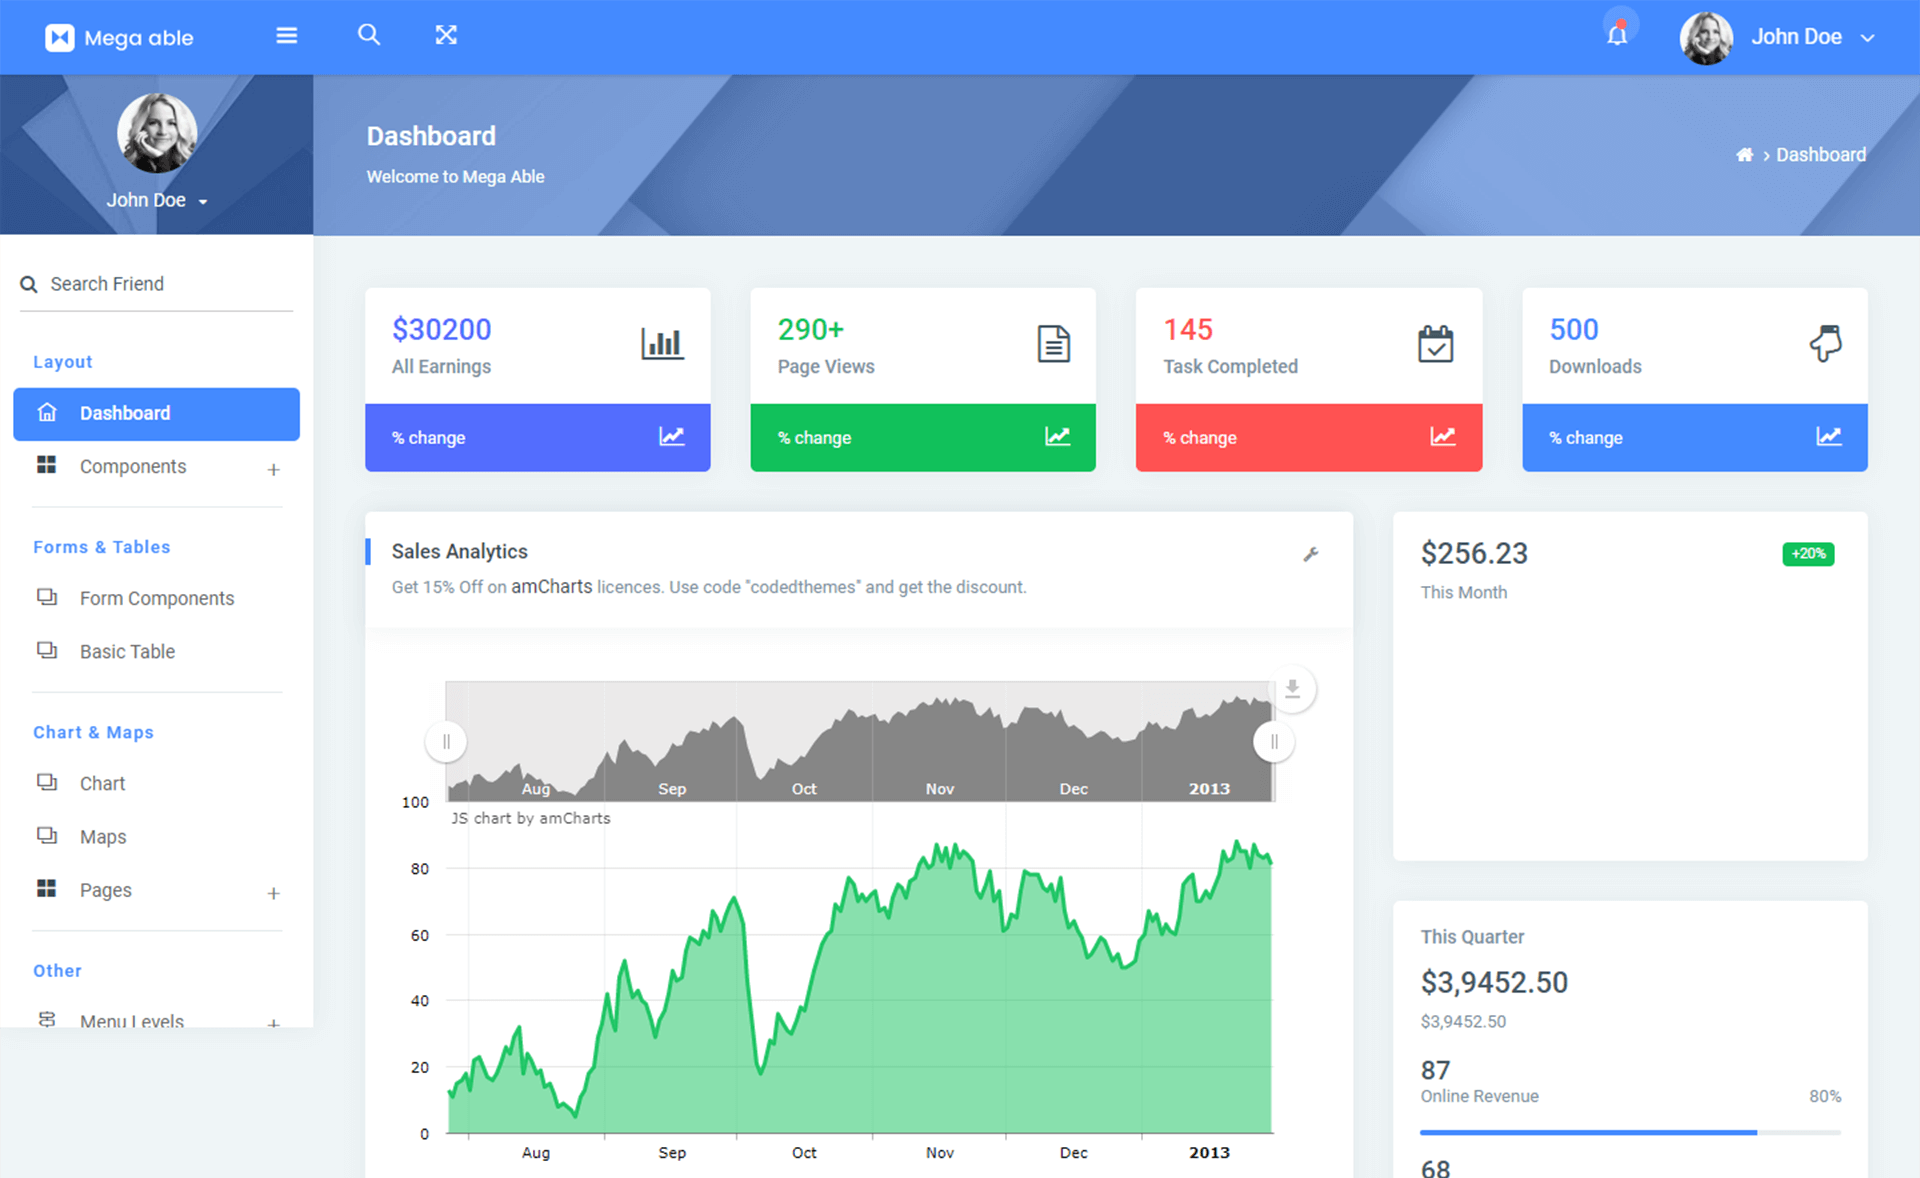Click the Maps sidebar icon
The height and width of the screenshot is (1178, 1920).
[47, 835]
